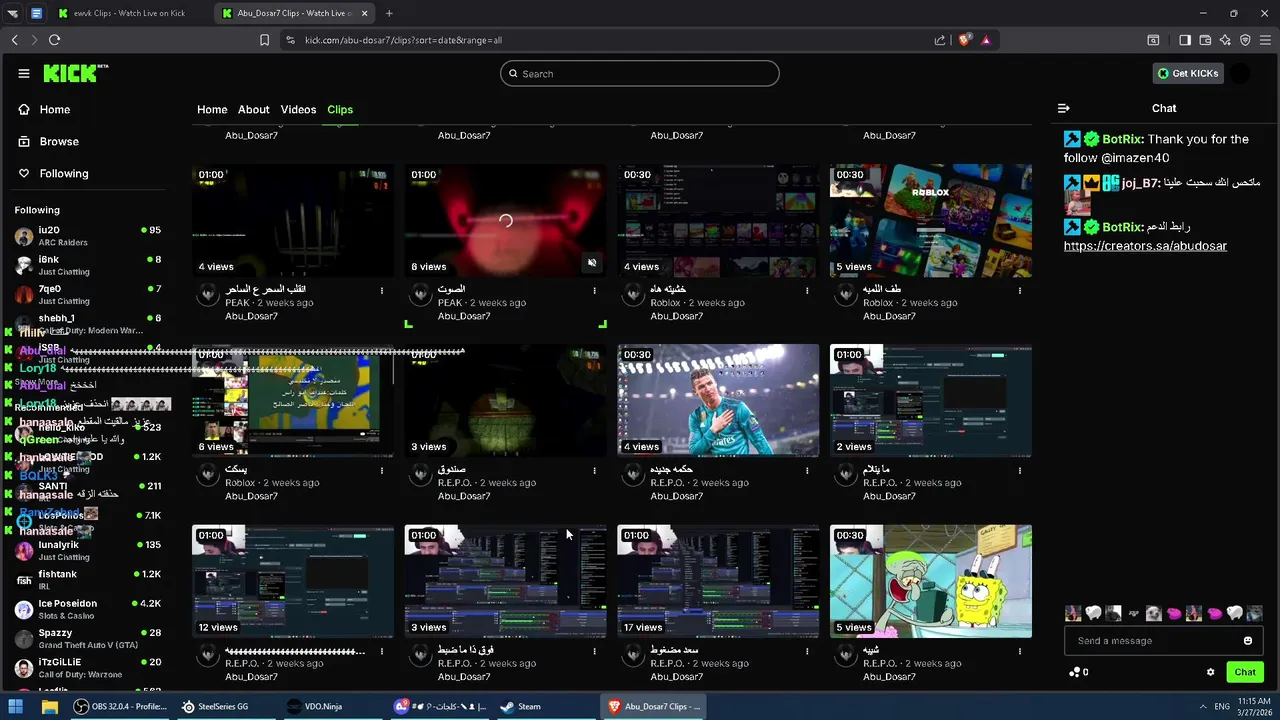Open the creators.sa/abudosar link in chat
The image size is (1280, 720).
[1145, 246]
